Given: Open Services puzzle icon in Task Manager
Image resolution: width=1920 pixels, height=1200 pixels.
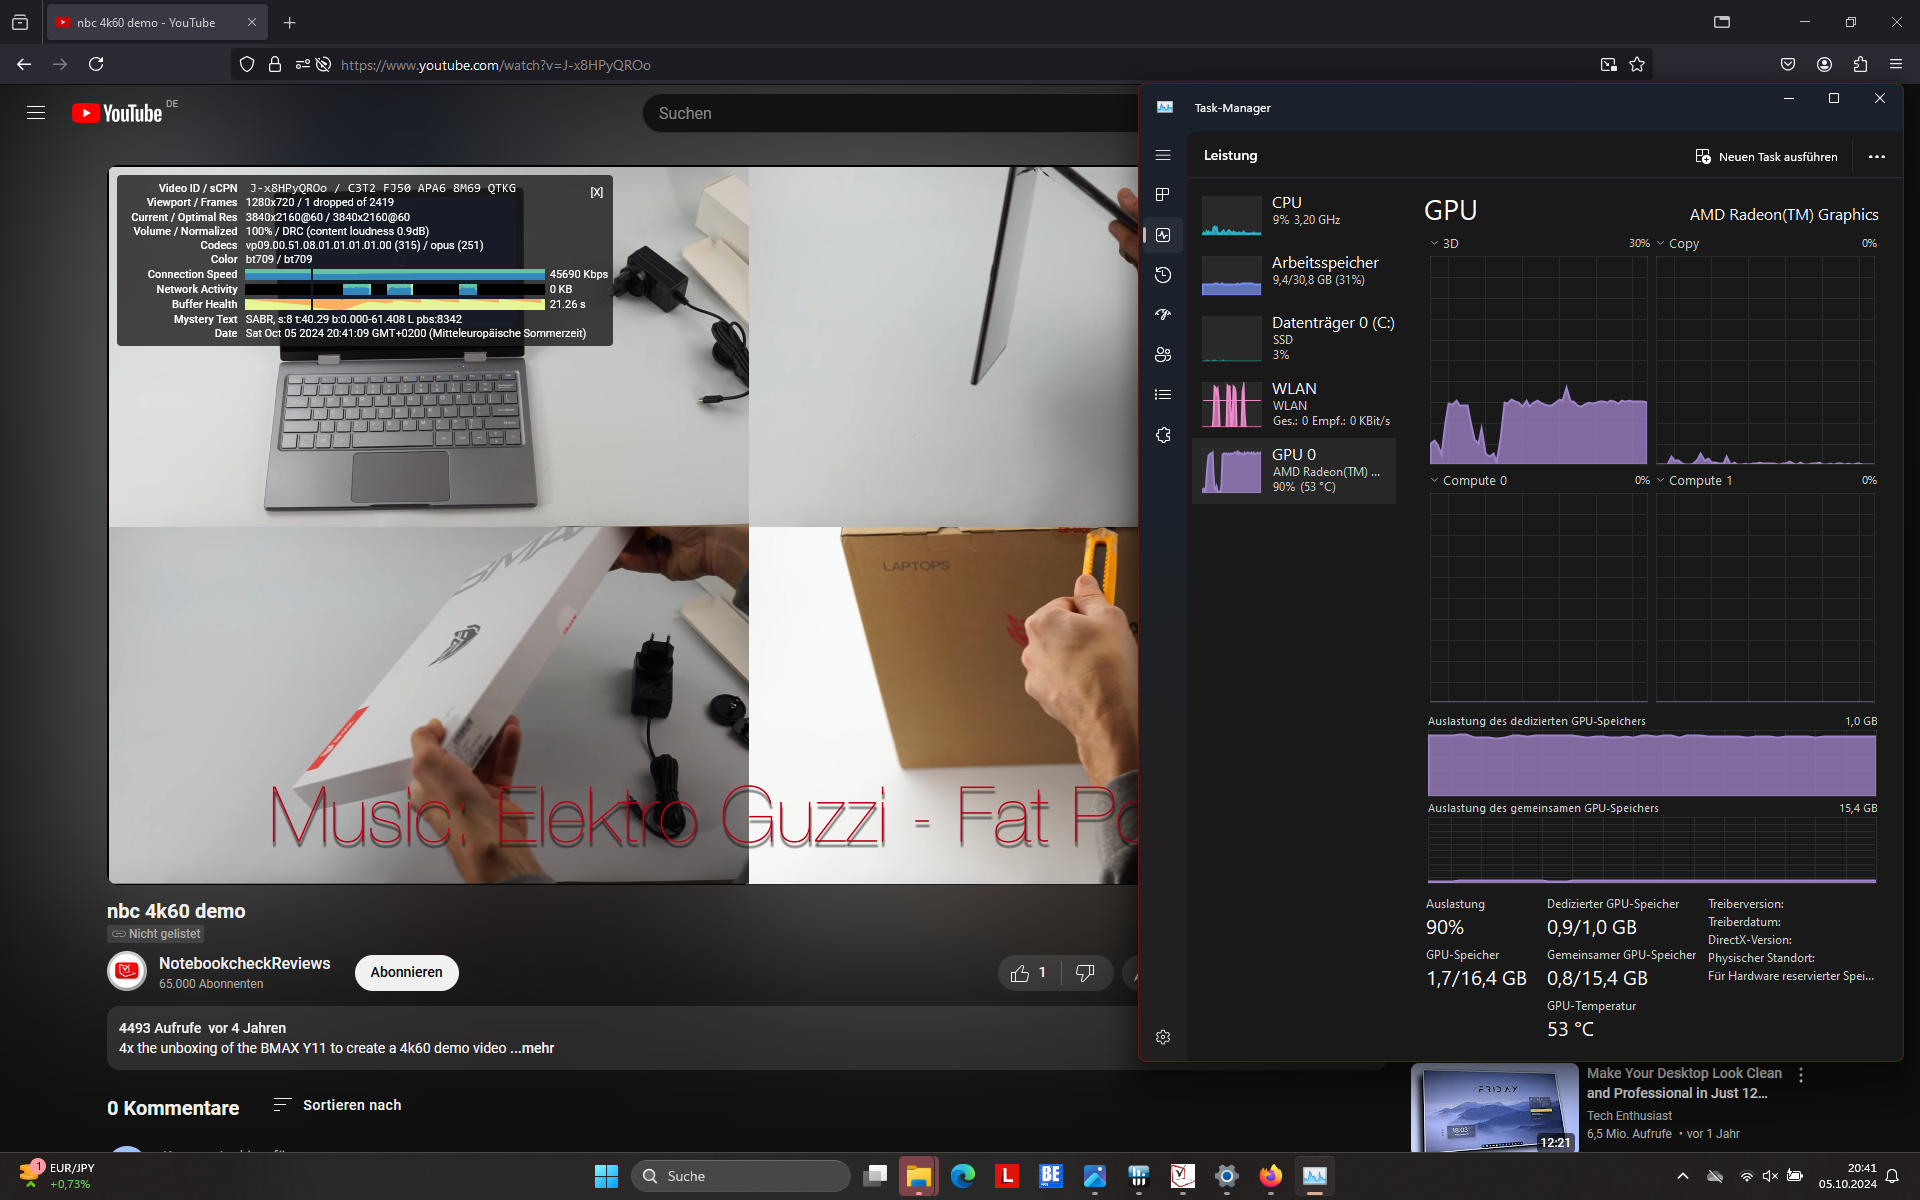Looking at the screenshot, I should (1162, 435).
